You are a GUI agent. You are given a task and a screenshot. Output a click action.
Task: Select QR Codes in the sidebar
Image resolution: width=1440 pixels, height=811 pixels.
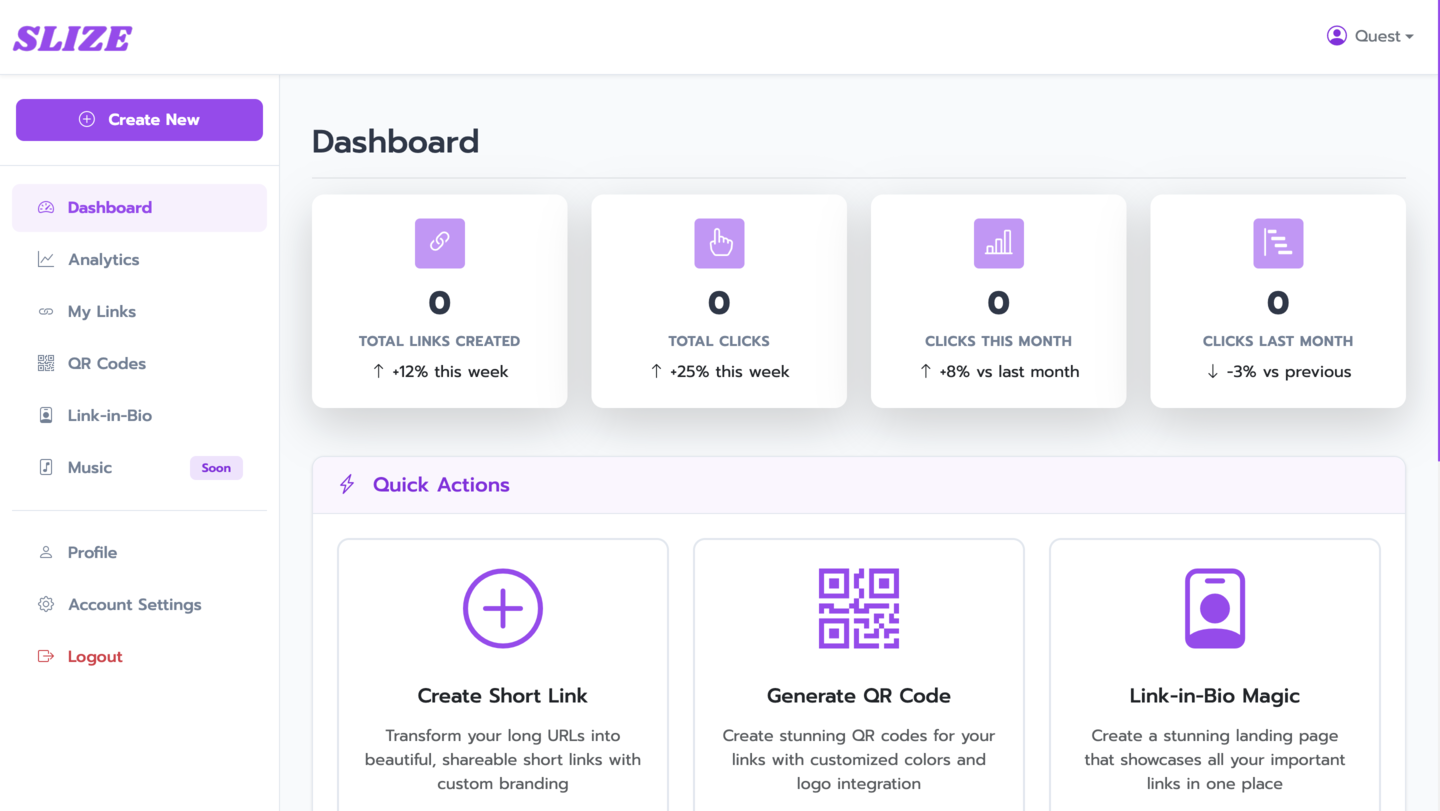pyautogui.click(x=106, y=364)
